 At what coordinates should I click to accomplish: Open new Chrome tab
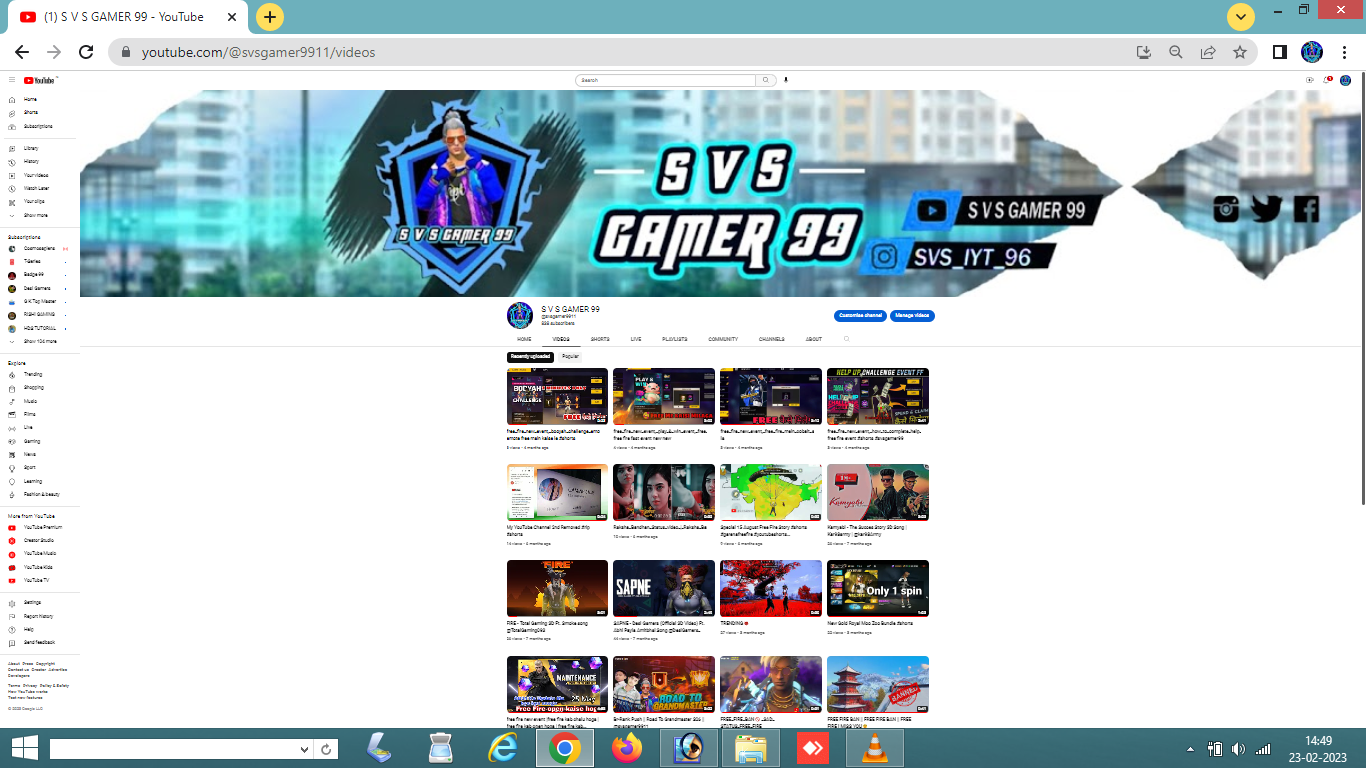click(x=270, y=17)
